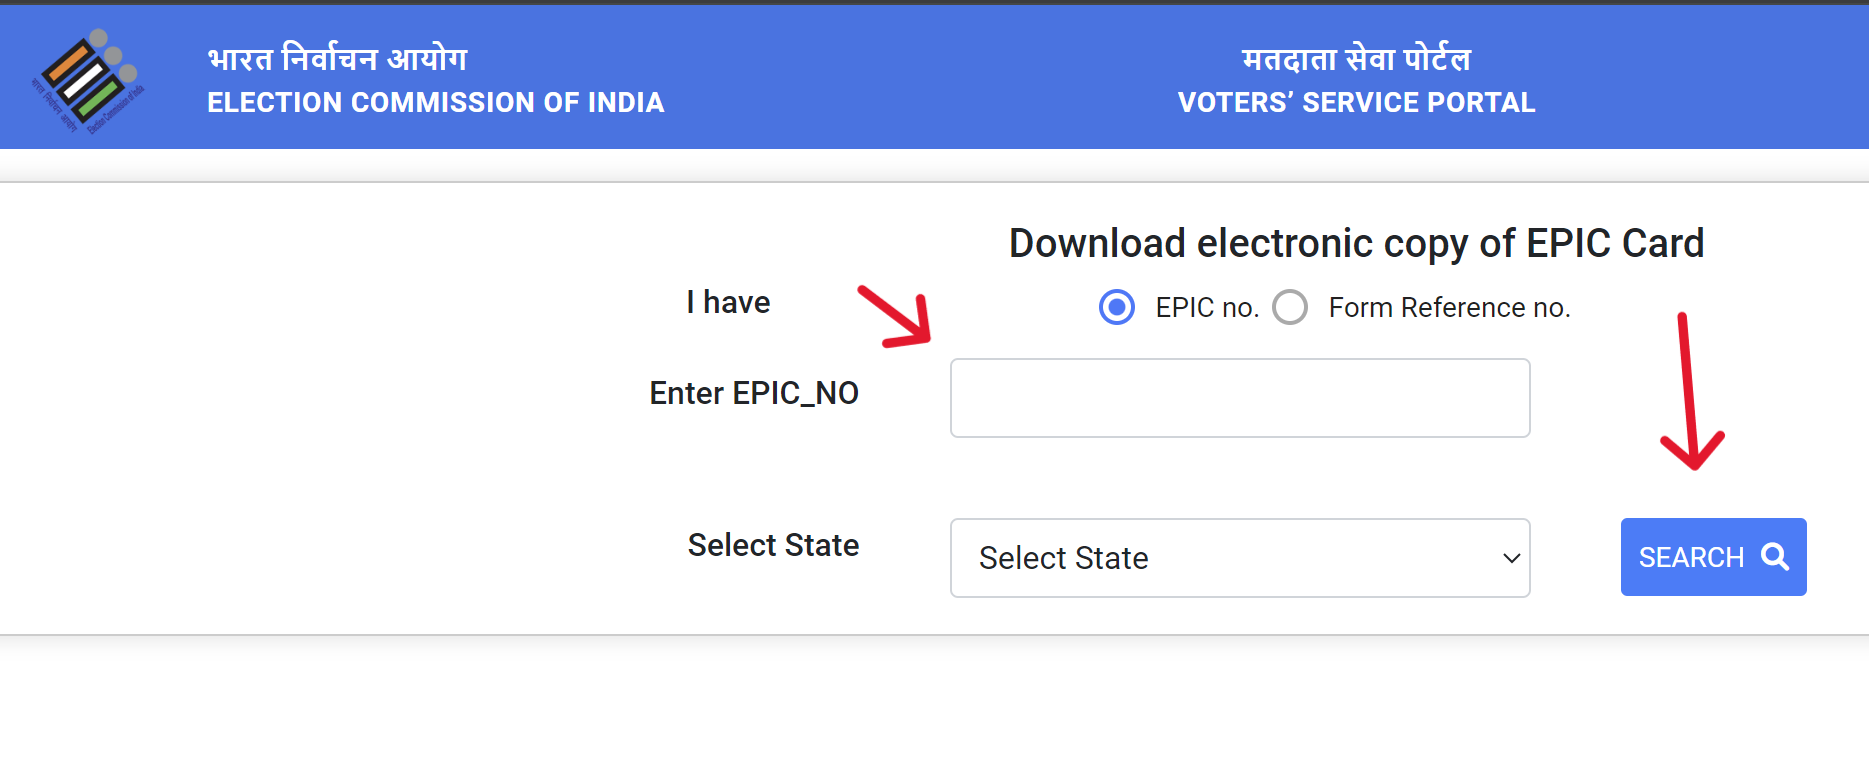Click the ELECTION COMMISSION OF INDIA header text
The width and height of the screenshot is (1869, 761).
click(435, 102)
